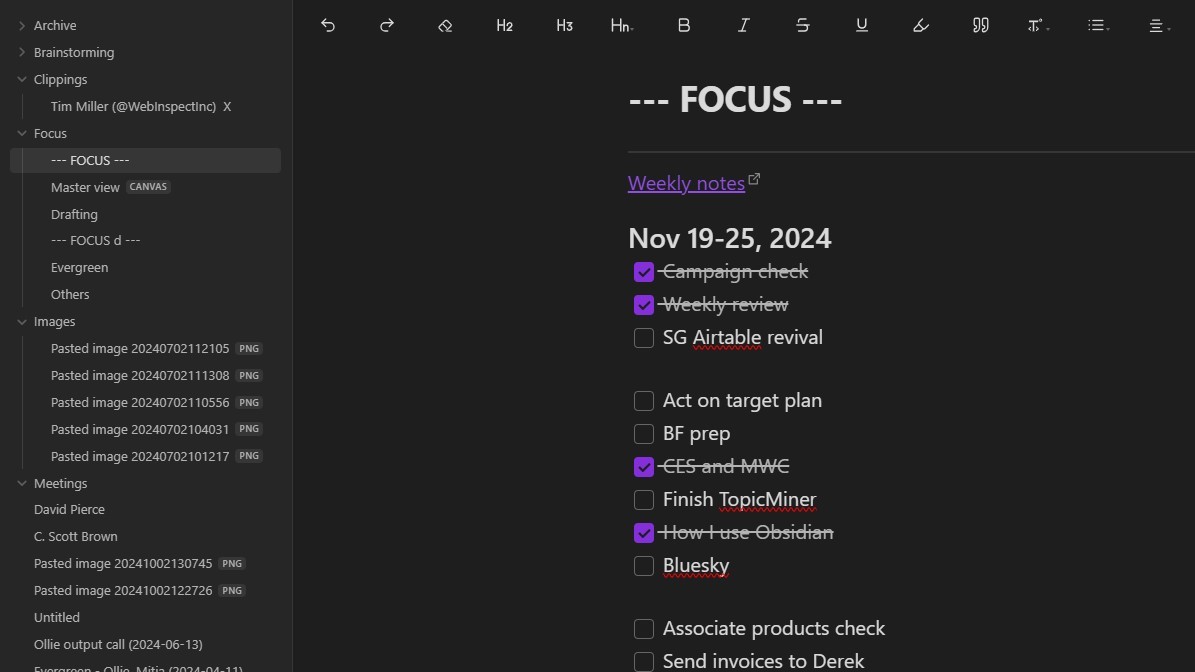This screenshot has width=1195, height=672.
Task: Check the SG Airtable revival checkbox
Action: [644, 338]
